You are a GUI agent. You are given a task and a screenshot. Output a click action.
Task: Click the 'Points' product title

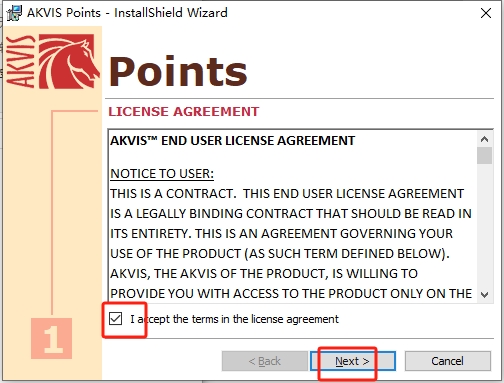pyautogui.click(x=178, y=71)
